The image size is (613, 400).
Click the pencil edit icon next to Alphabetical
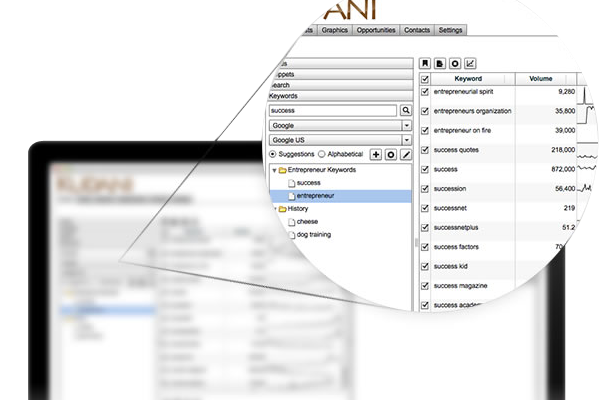406,154
